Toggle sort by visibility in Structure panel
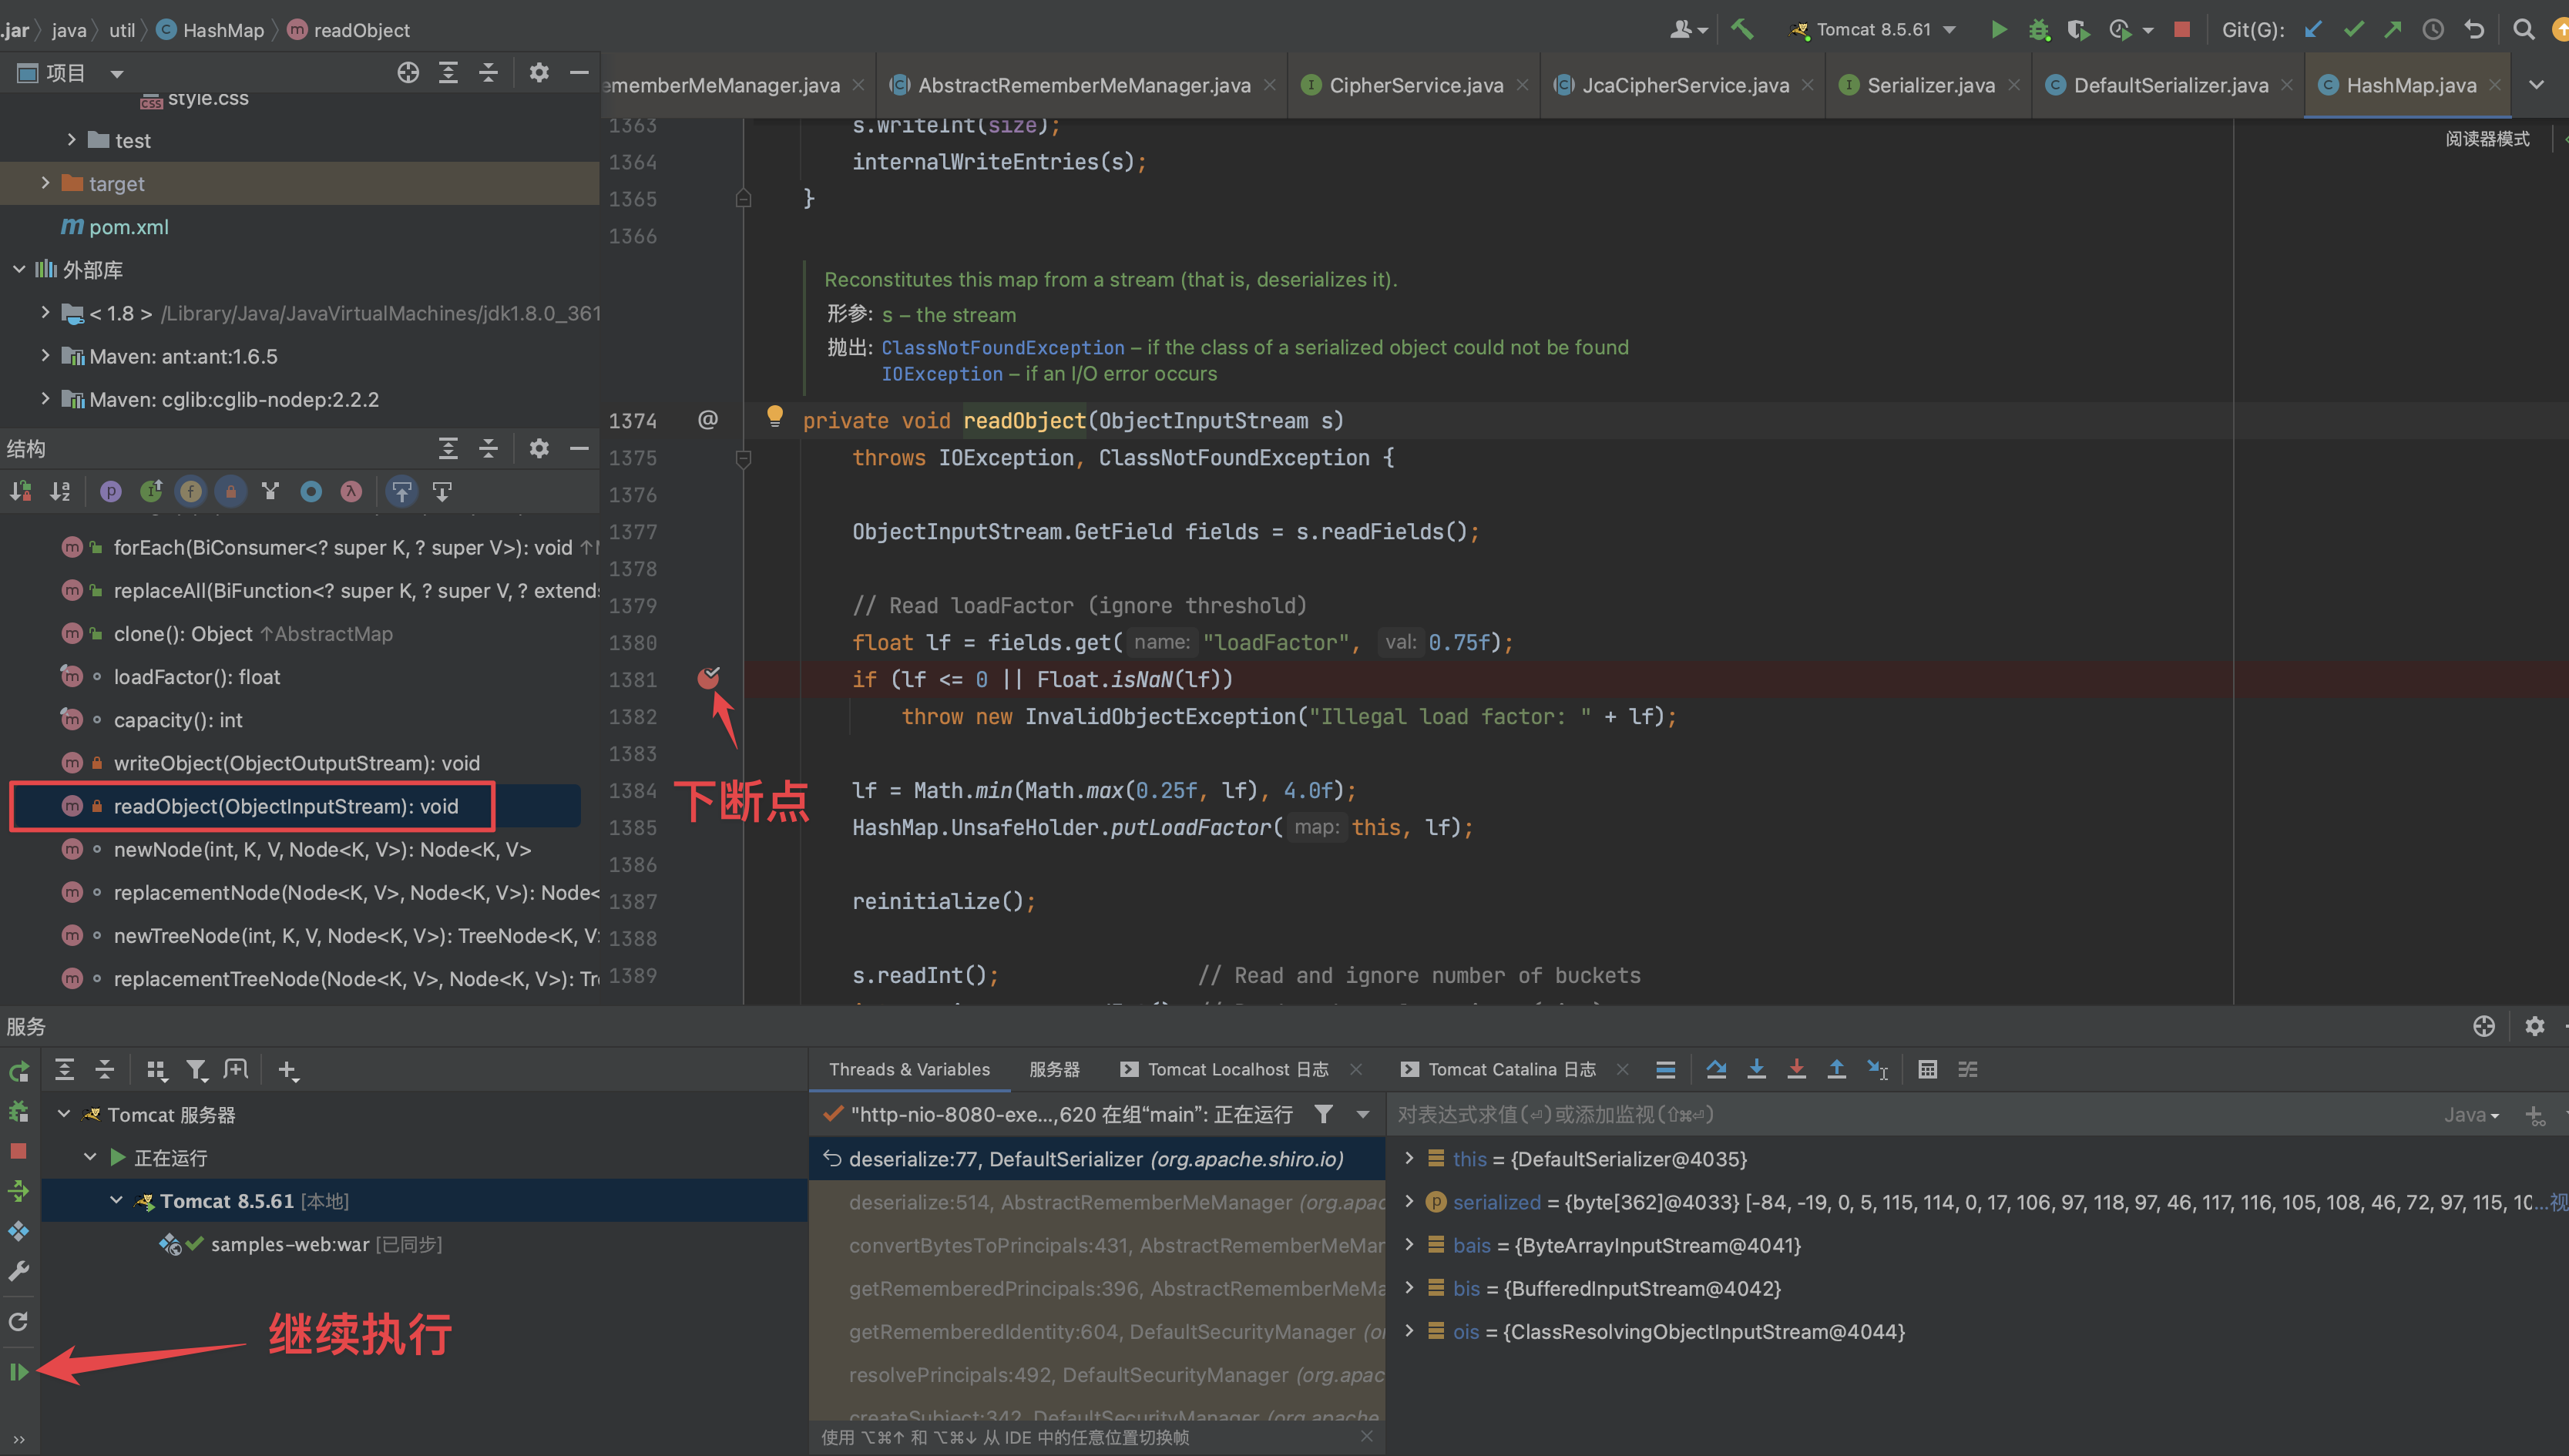2569x1456 pixels. coord(20,491)
